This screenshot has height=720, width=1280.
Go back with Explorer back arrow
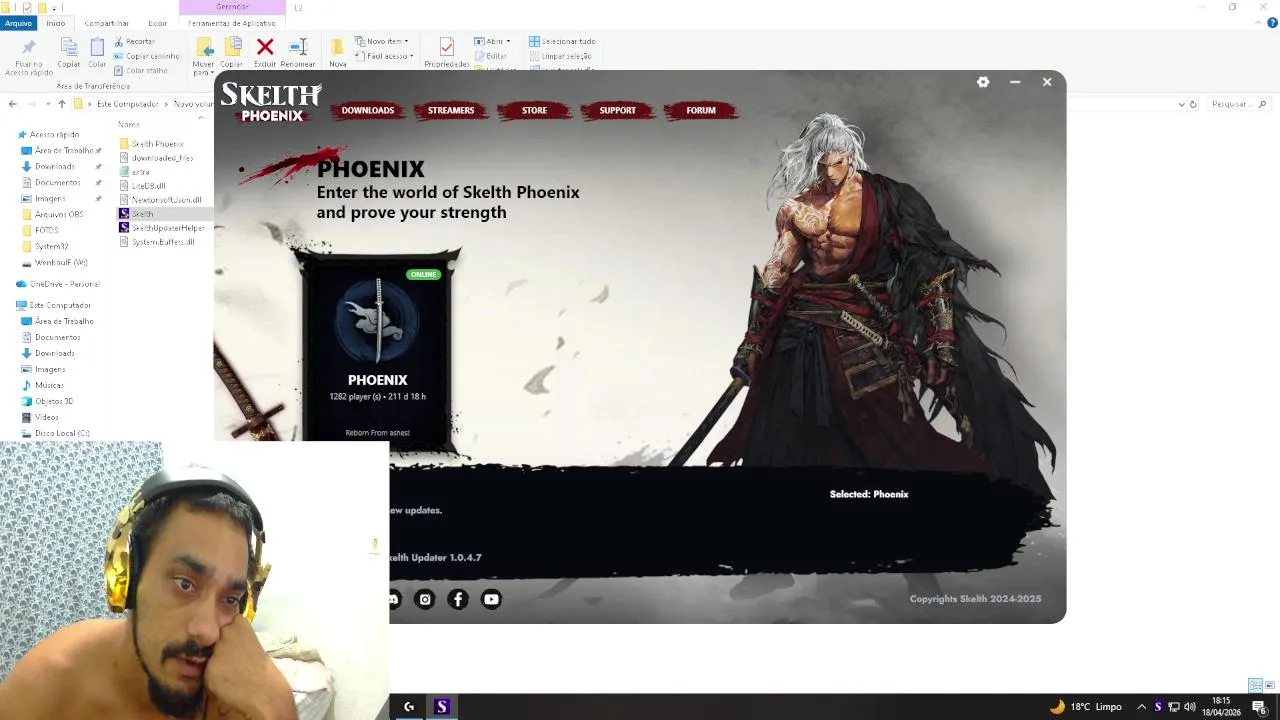pyautogui.click(x=12, y=104)
